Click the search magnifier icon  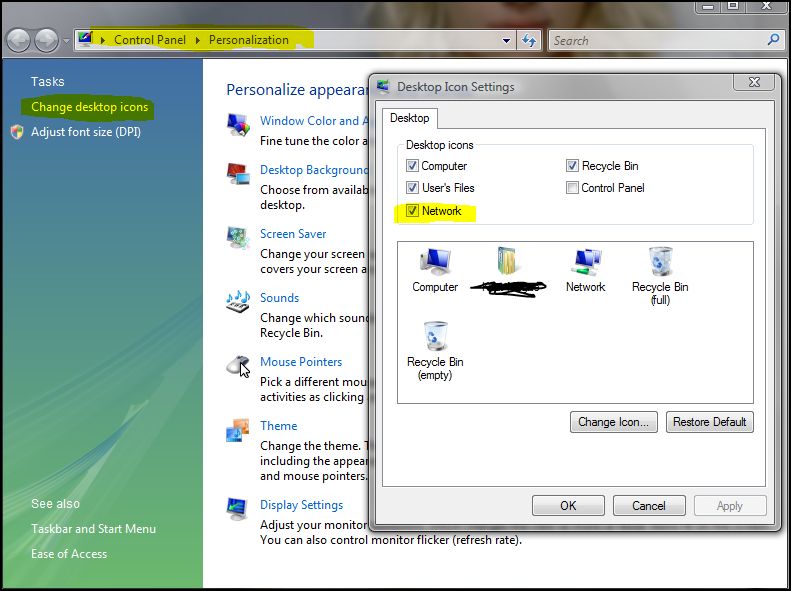tap(772, 40)
